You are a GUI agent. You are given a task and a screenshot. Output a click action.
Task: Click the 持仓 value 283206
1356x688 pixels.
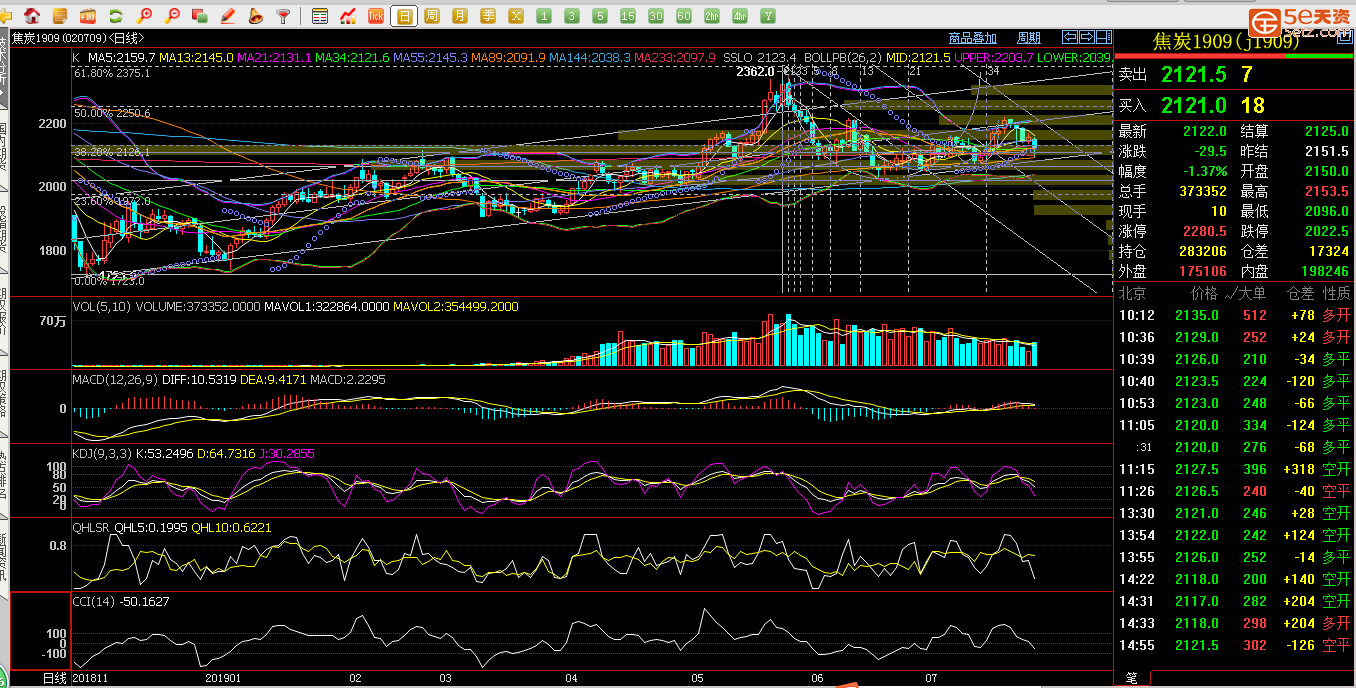pos(1203,251)
